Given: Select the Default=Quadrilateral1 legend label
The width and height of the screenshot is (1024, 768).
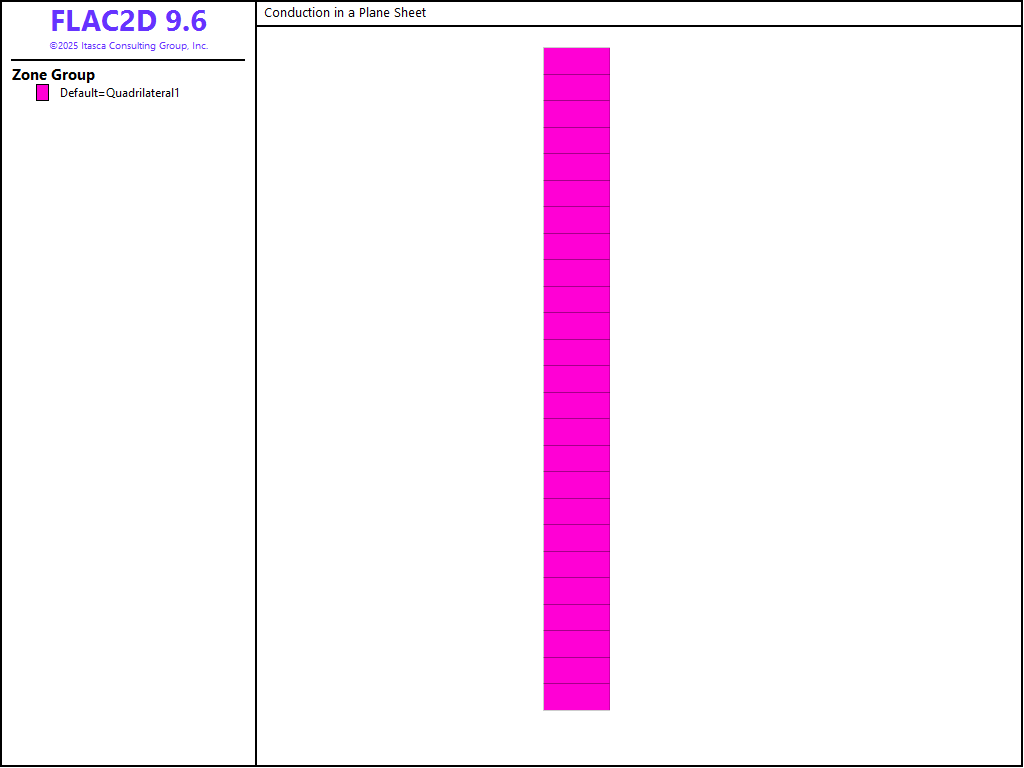Looking at the screenshot, I should click(119, 93).
